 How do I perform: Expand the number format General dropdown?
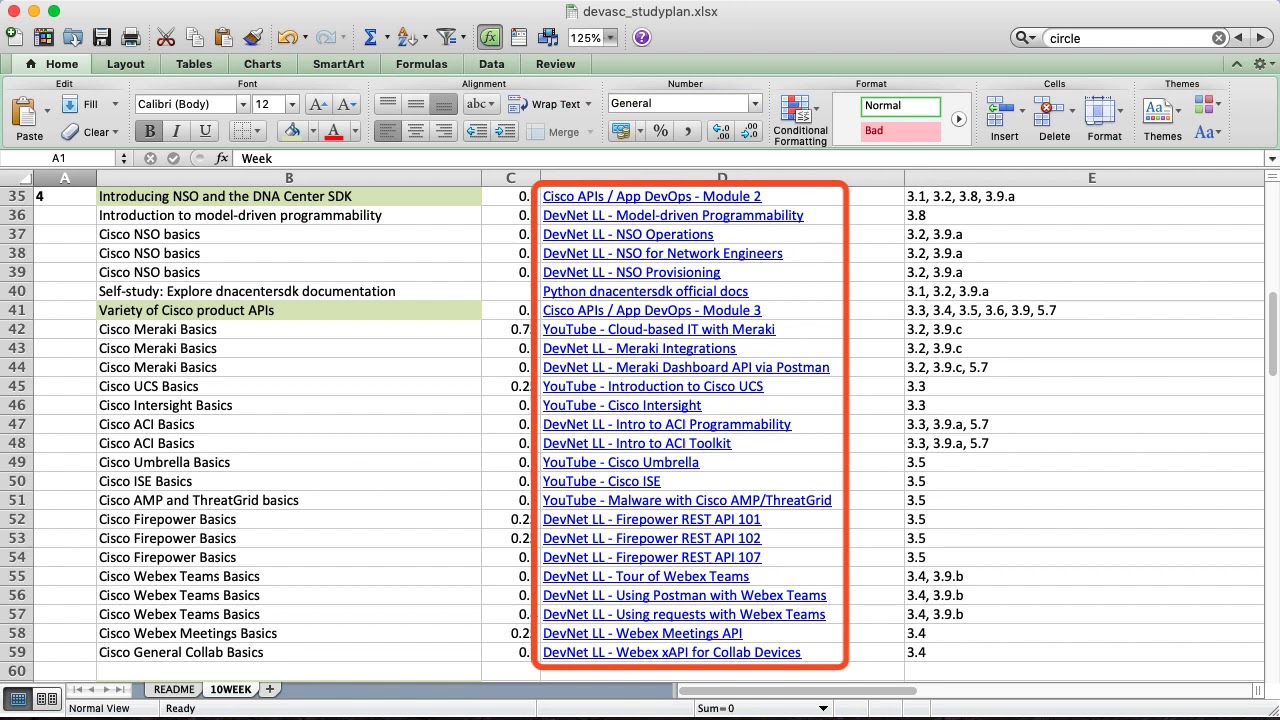click(755, 103)
